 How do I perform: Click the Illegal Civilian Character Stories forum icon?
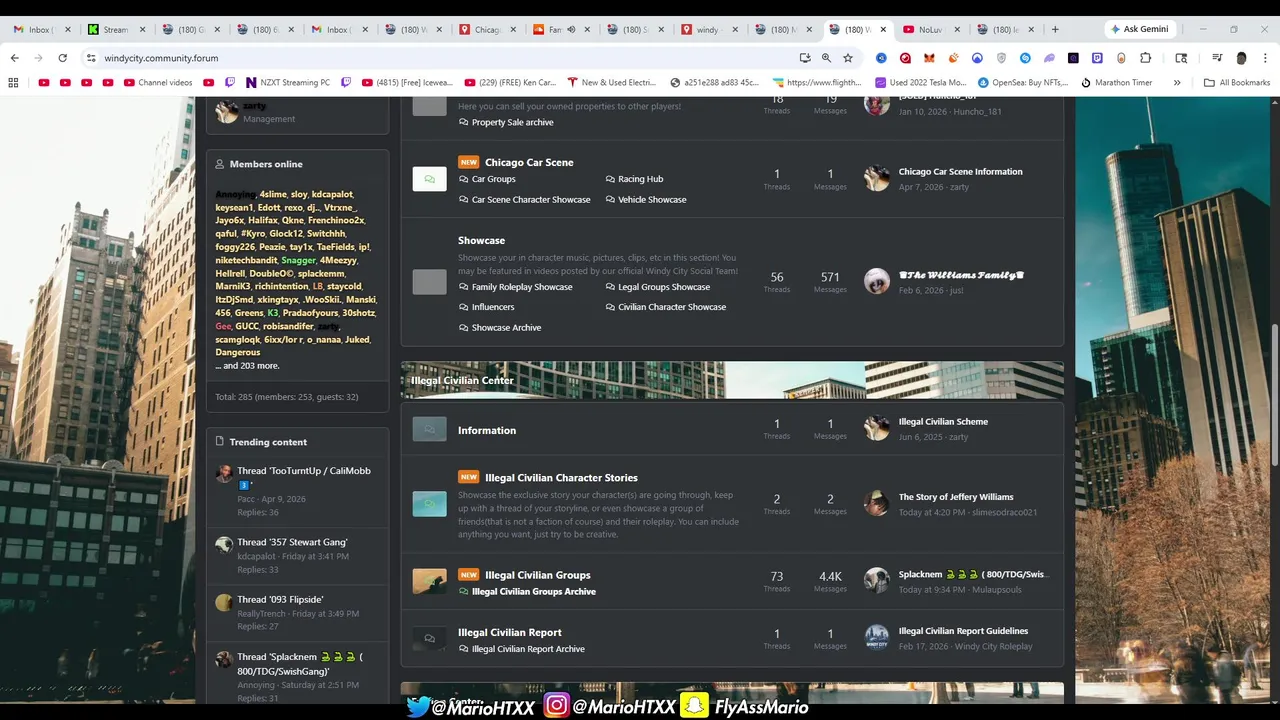pyautogui.click(x=429, y=504)
